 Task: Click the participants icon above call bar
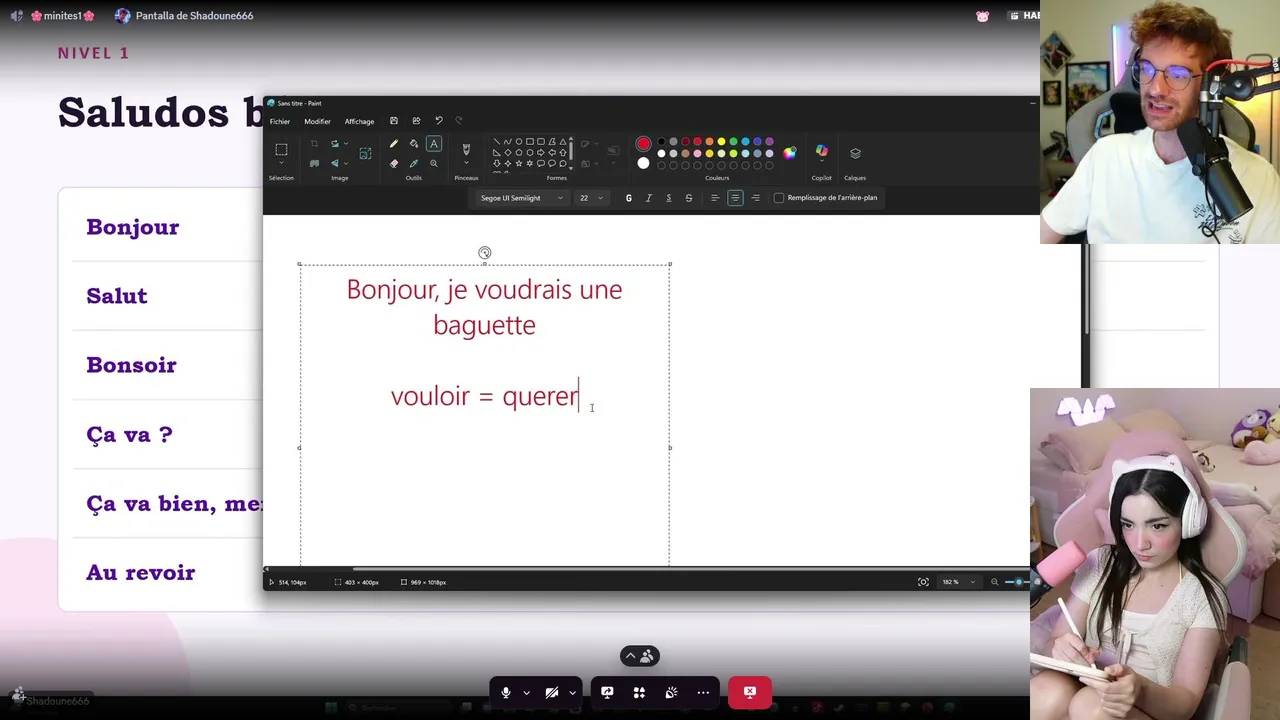647,656
